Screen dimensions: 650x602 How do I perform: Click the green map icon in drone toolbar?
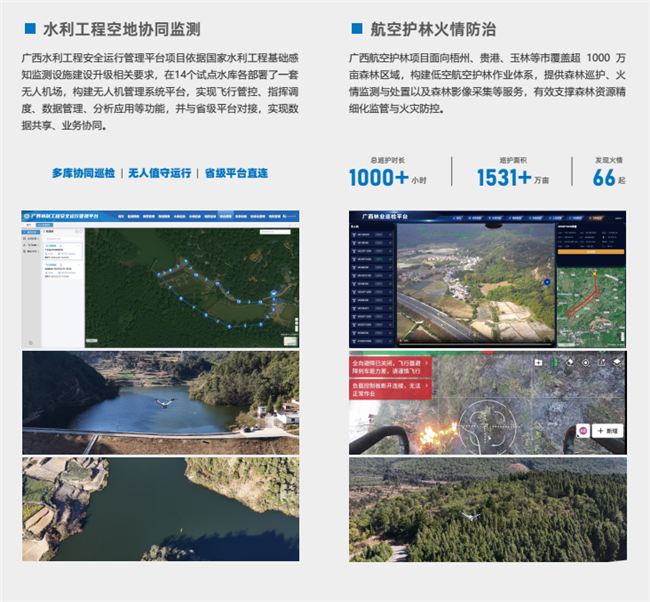click(554, 362)
